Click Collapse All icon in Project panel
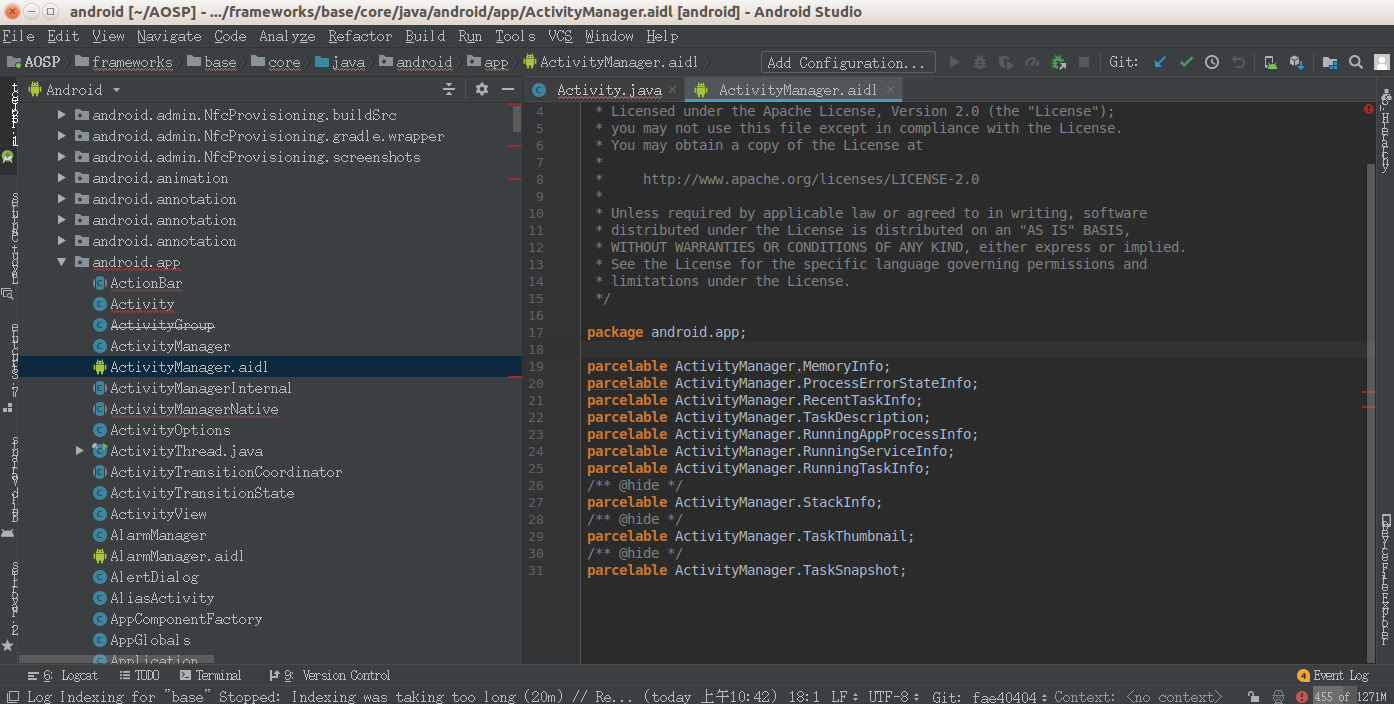The width and height of the screenshot is (1394, 704). click(449, 89)
